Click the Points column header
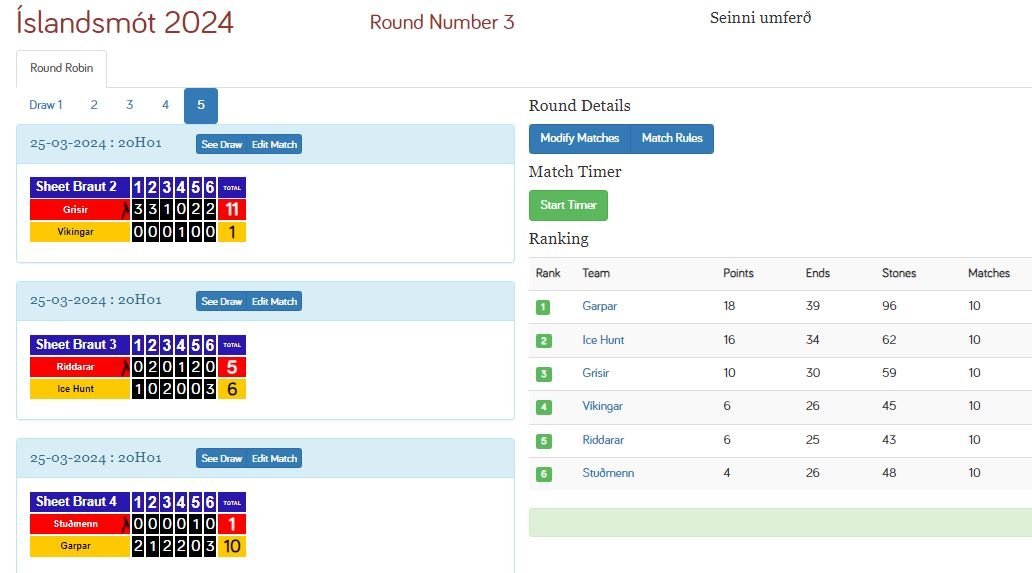The width and height of the screenshot is (1032, 573). [738, 273]
